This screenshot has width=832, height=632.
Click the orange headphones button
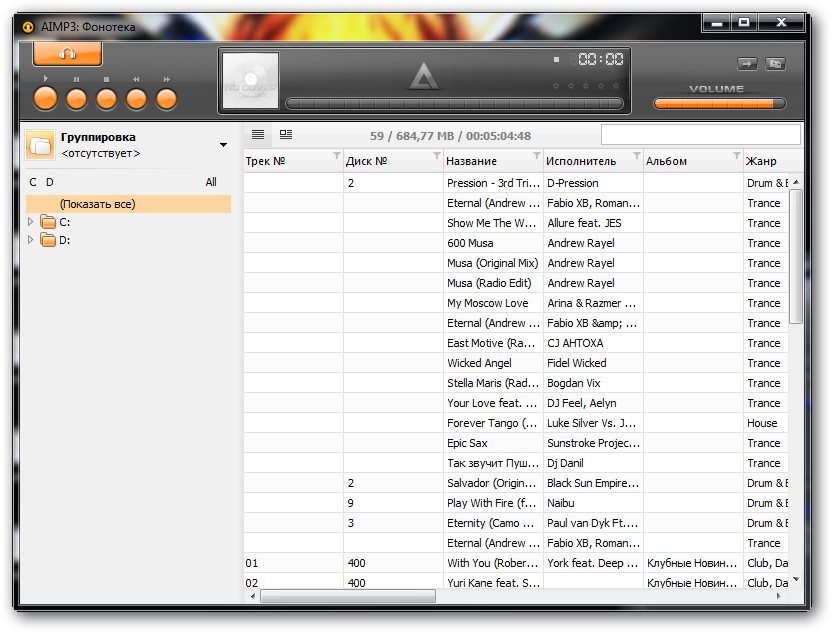point(67,54)
